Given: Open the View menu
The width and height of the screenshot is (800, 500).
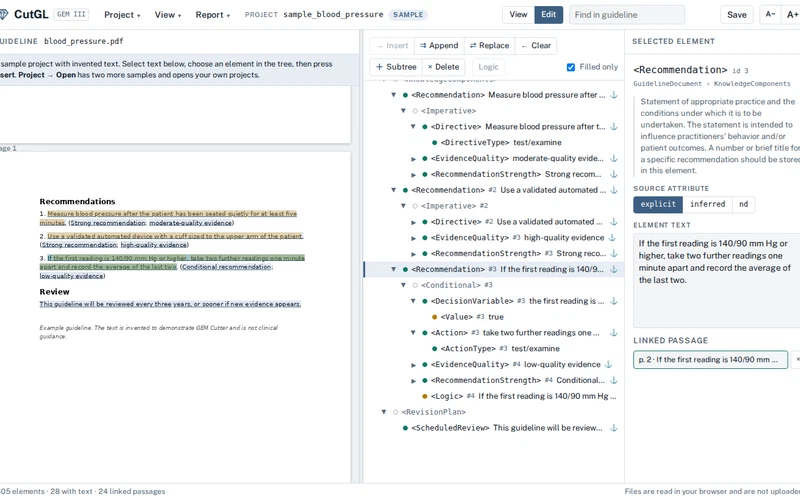Looking at the screenshot, I should pos(168,15).
